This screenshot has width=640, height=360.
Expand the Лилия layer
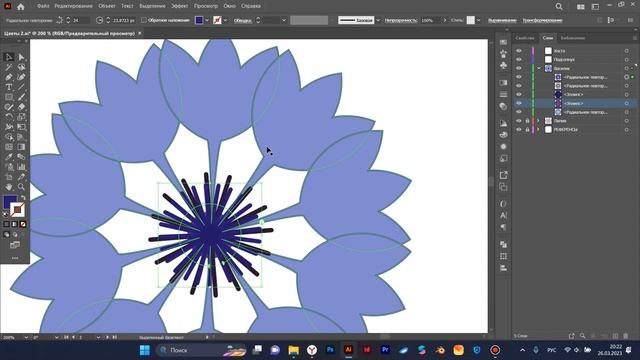click(x=538, y=121)
